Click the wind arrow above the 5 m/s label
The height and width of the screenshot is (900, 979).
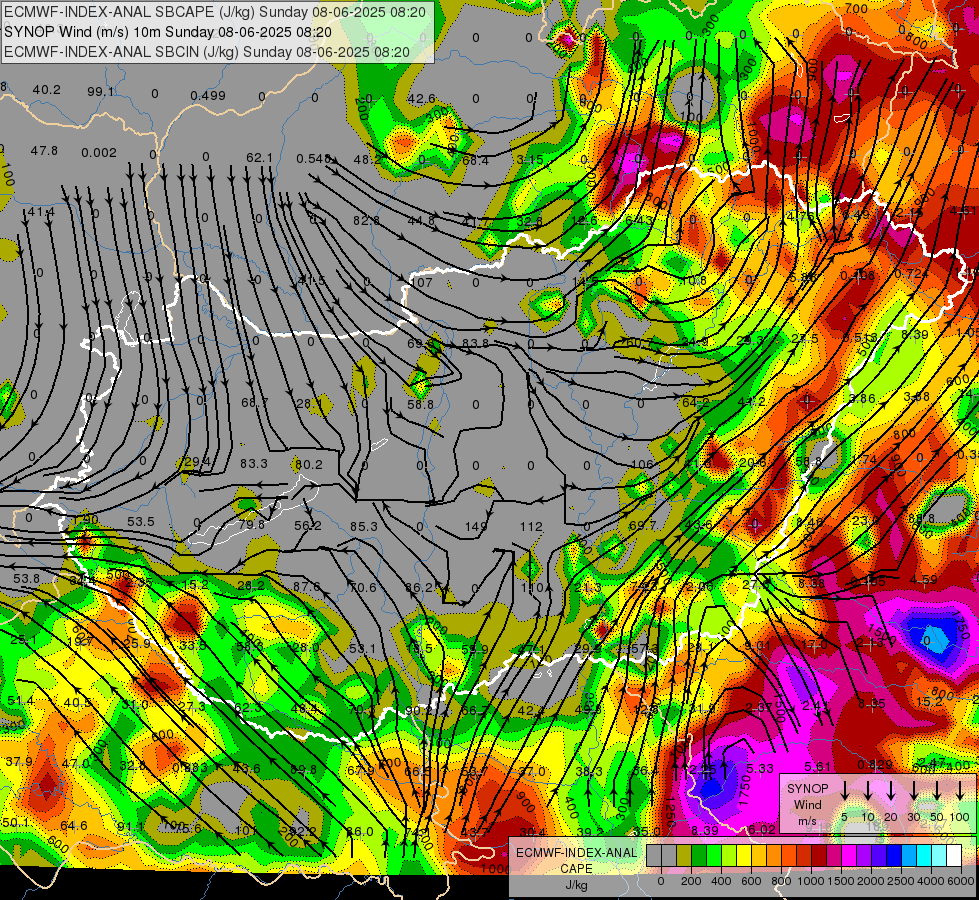tap(844, 791)
